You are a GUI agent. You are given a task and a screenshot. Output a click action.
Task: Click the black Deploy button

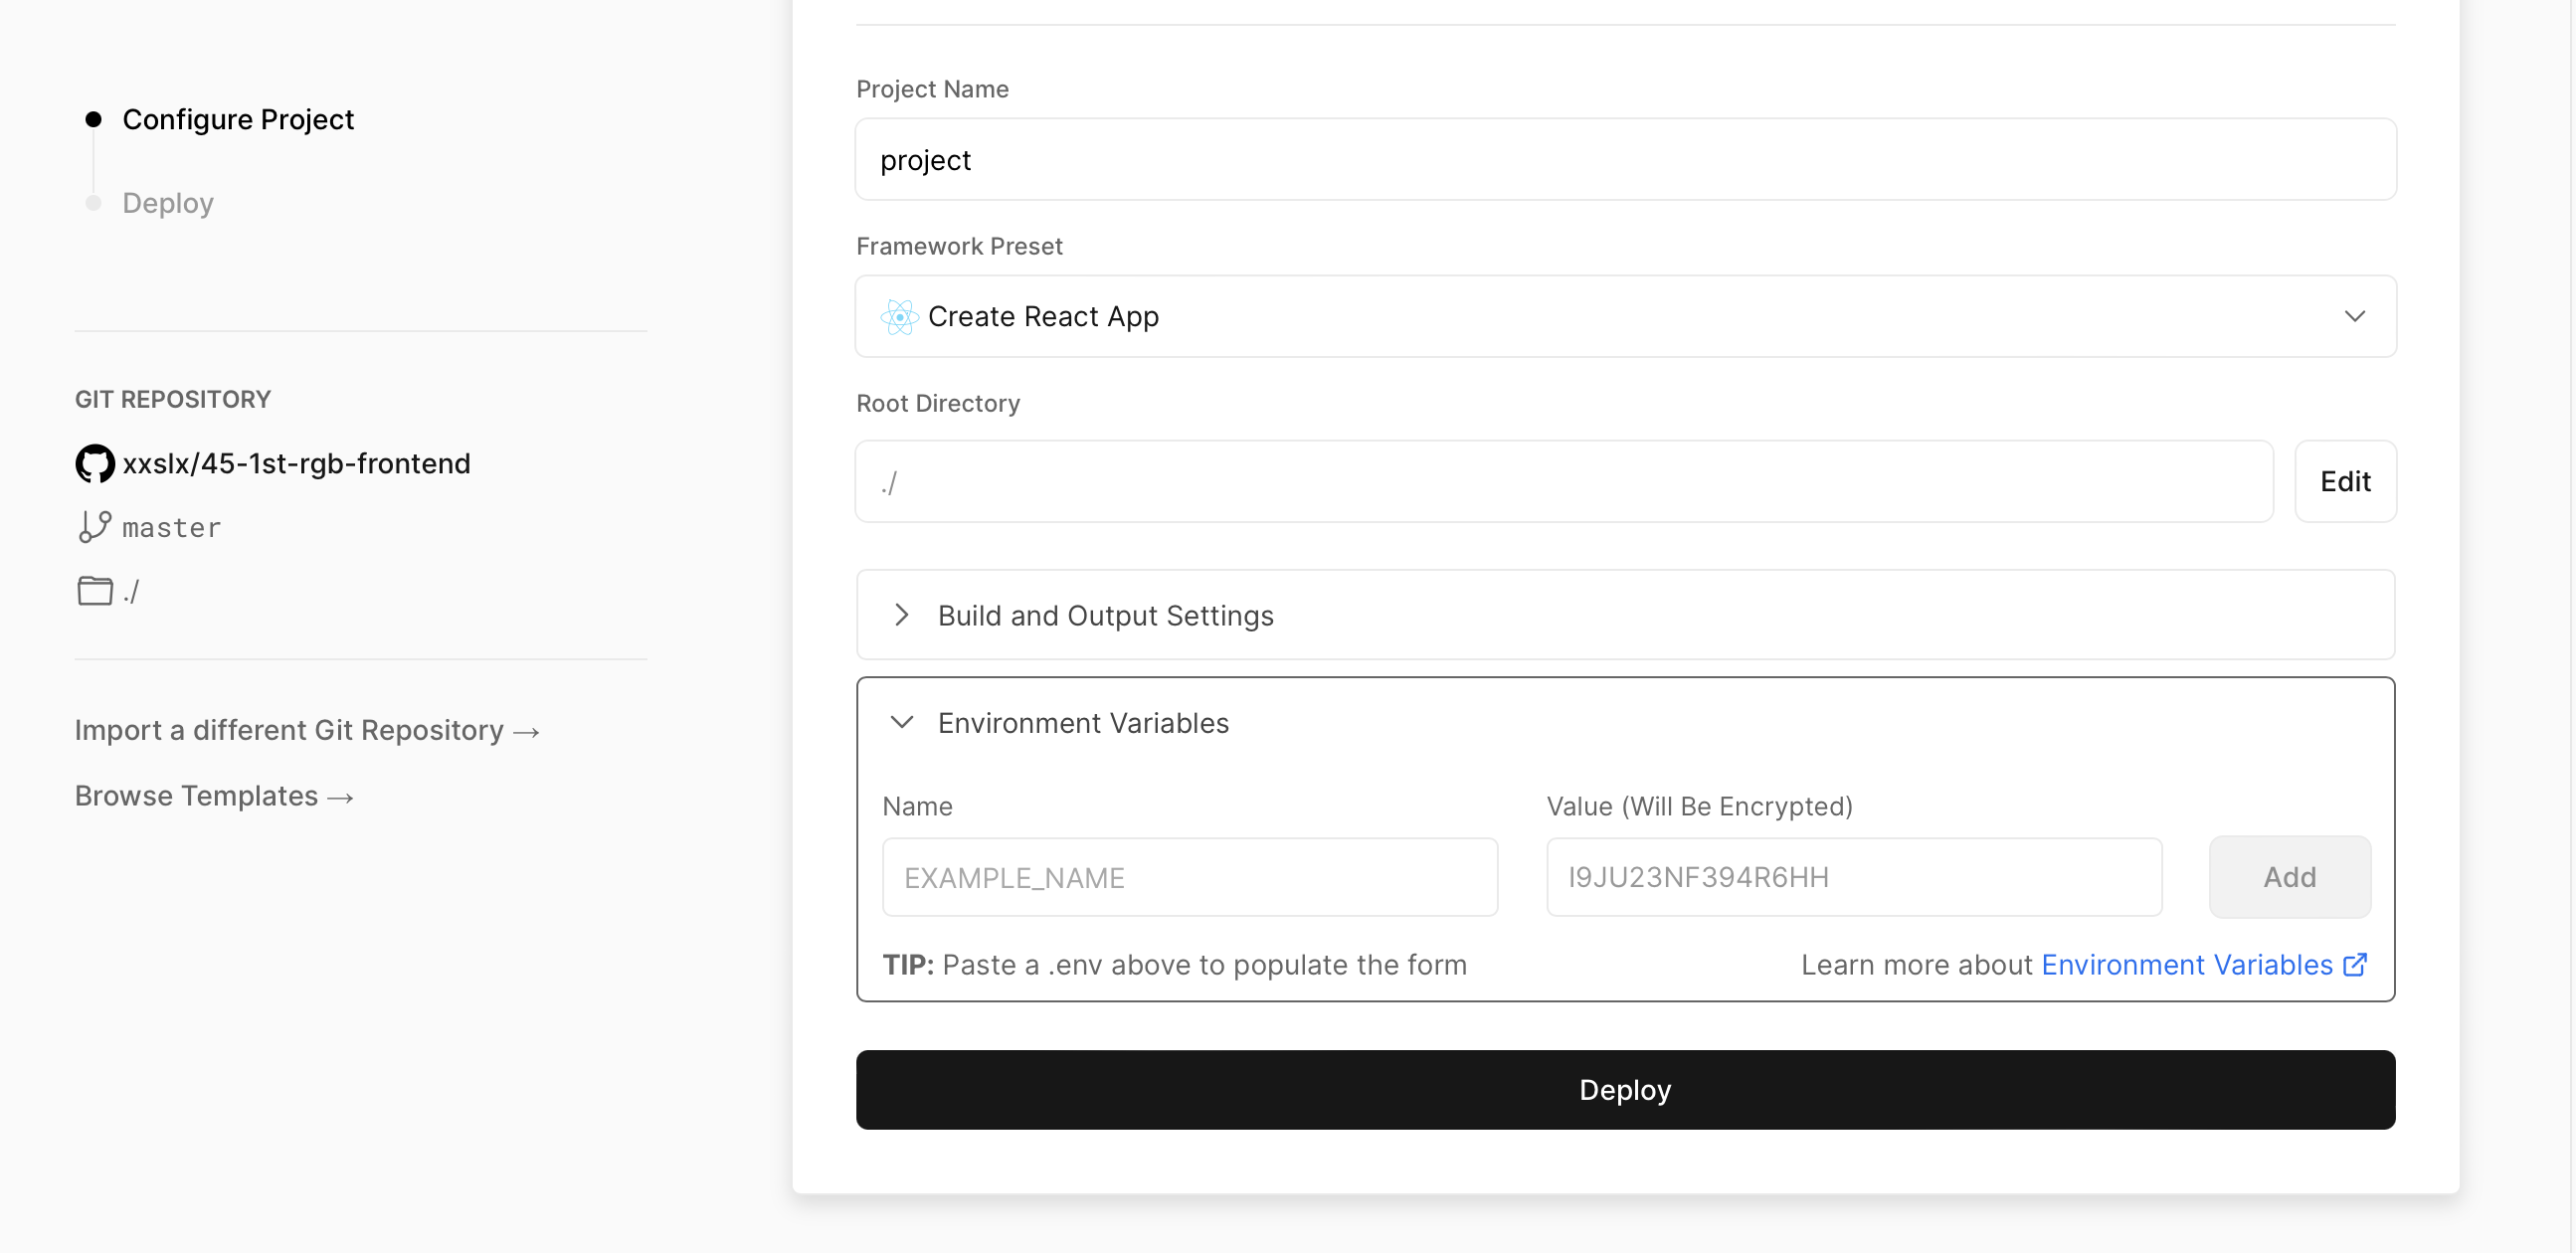(x=1625, y=1090)
